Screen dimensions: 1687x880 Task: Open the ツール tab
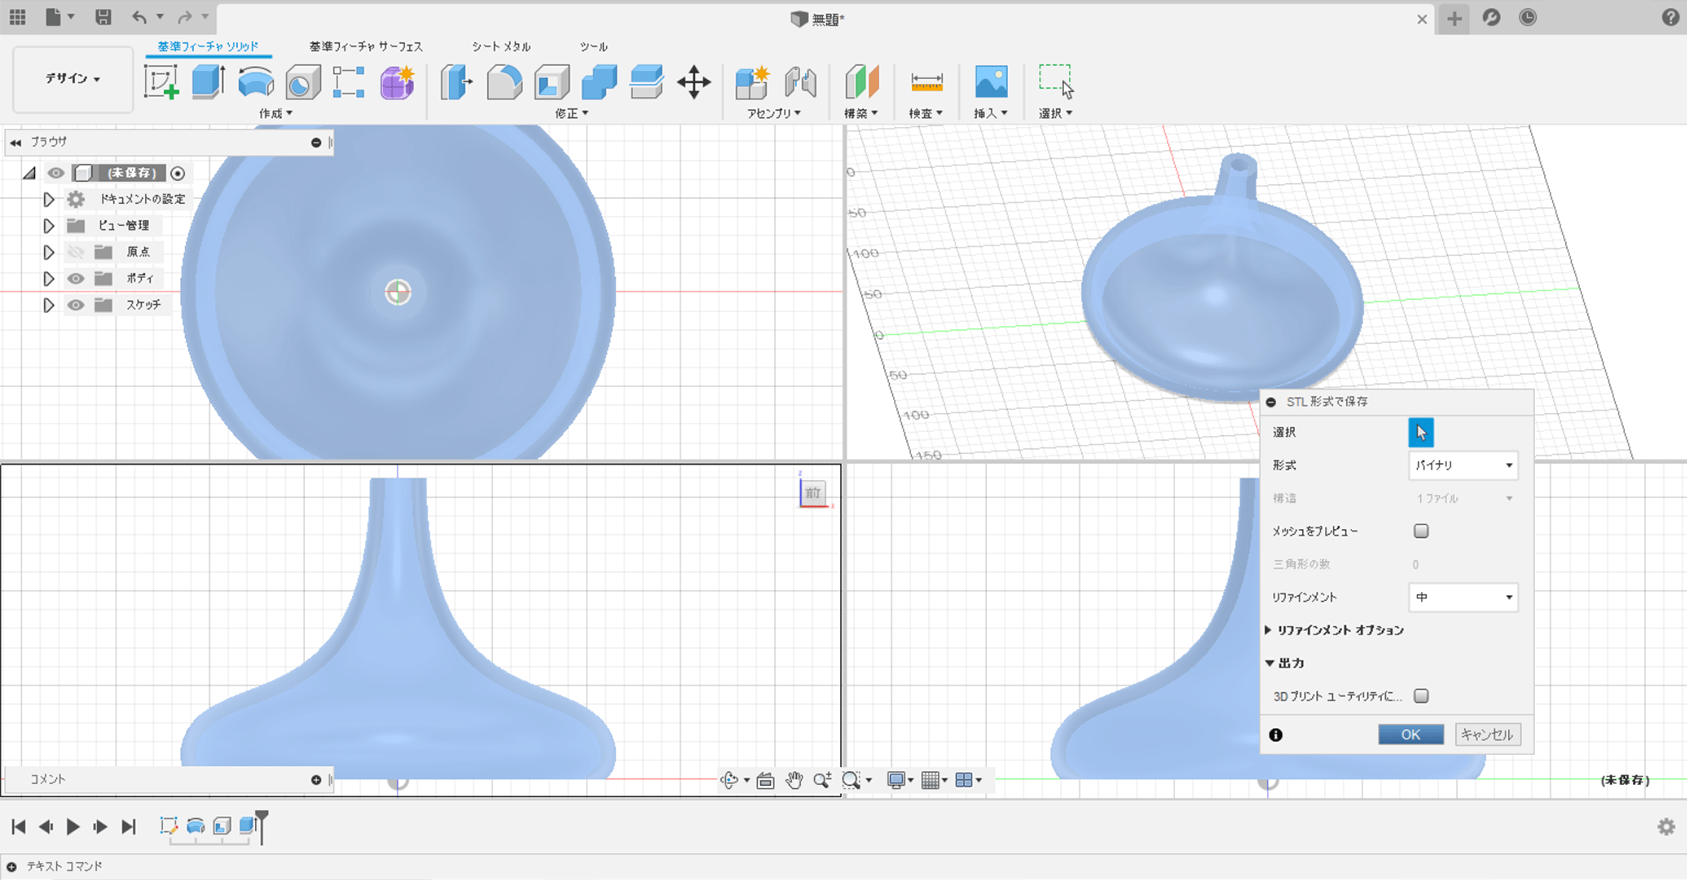(x=593, y=47)
